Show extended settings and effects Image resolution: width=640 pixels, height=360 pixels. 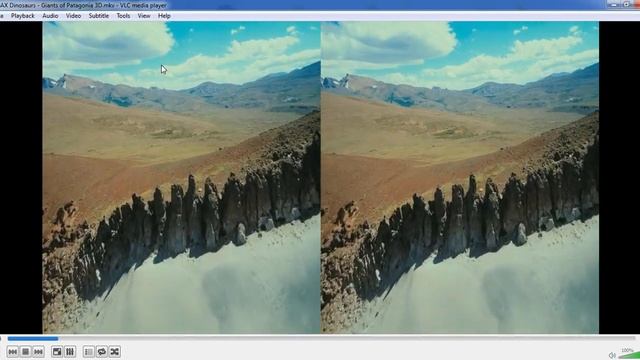[x=70, y=351]
